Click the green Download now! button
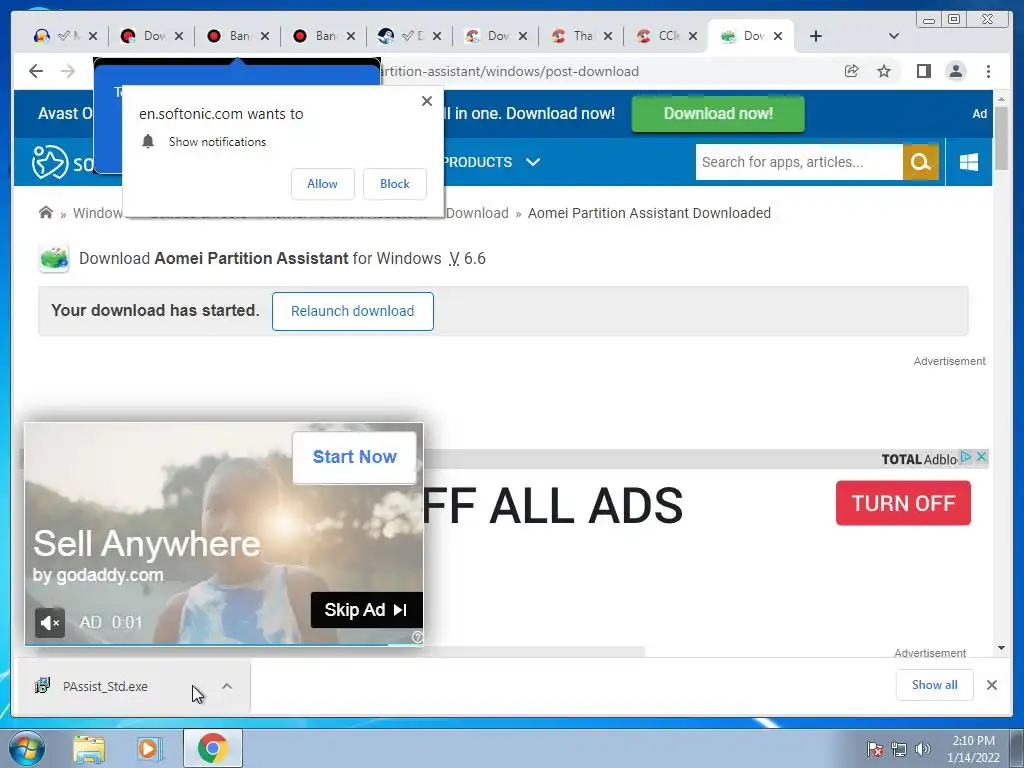The image size is (1024, 768). [x=718, y=114]
